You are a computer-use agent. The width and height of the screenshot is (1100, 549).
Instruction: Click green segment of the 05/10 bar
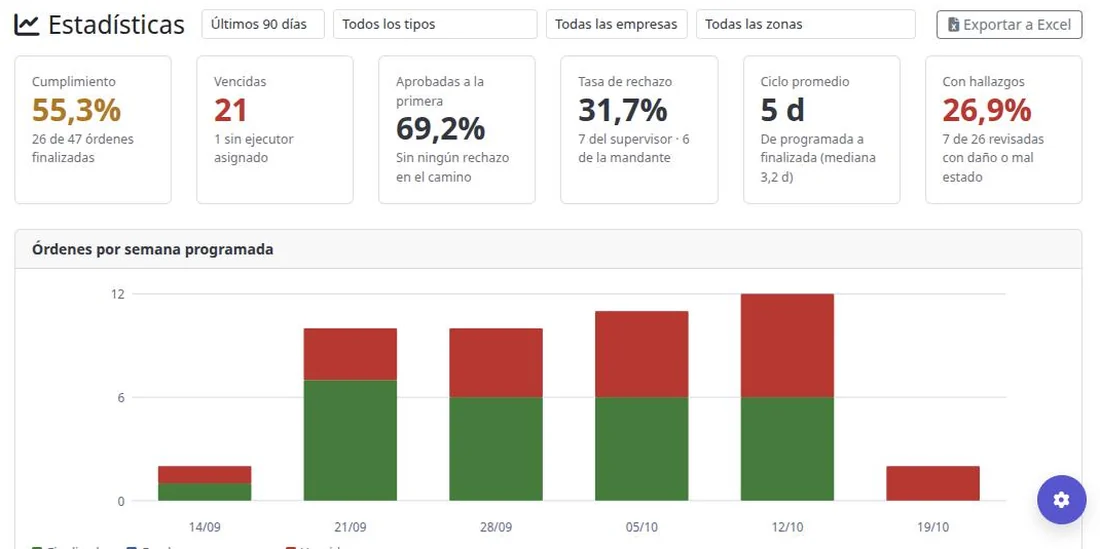point(642,449)
